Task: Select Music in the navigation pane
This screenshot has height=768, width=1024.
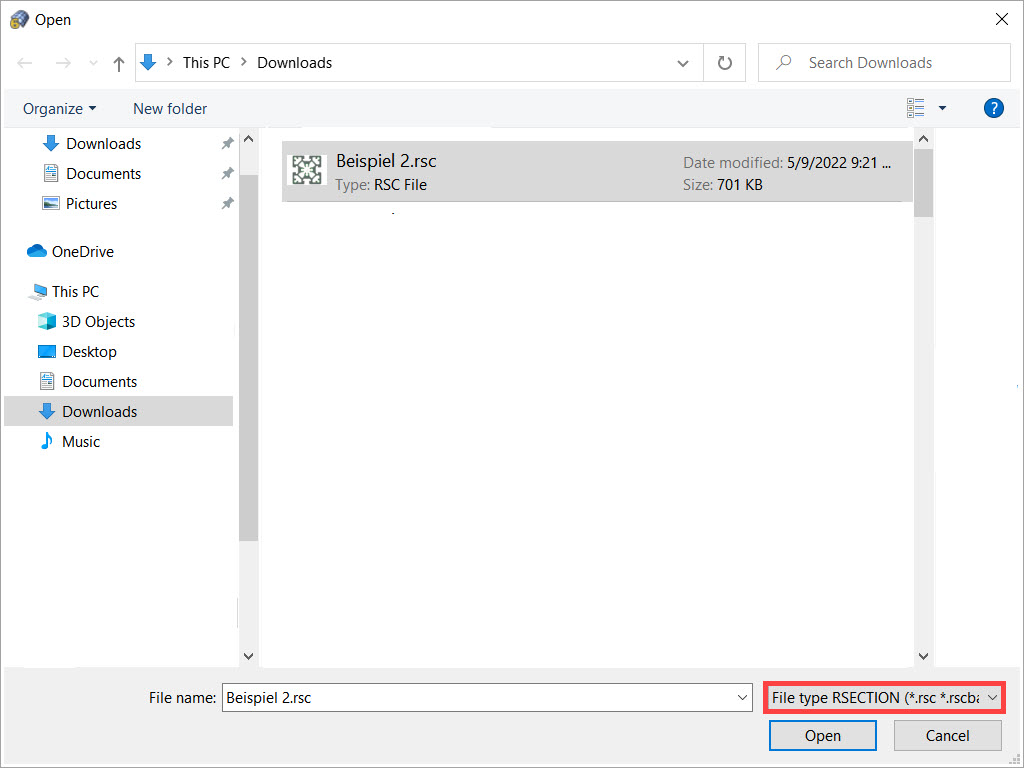Action: tap(79, 441)
